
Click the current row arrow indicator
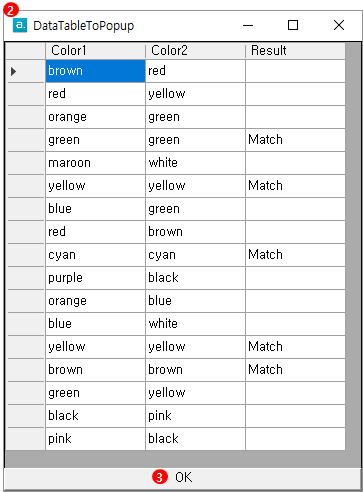[x=13, y=71]
